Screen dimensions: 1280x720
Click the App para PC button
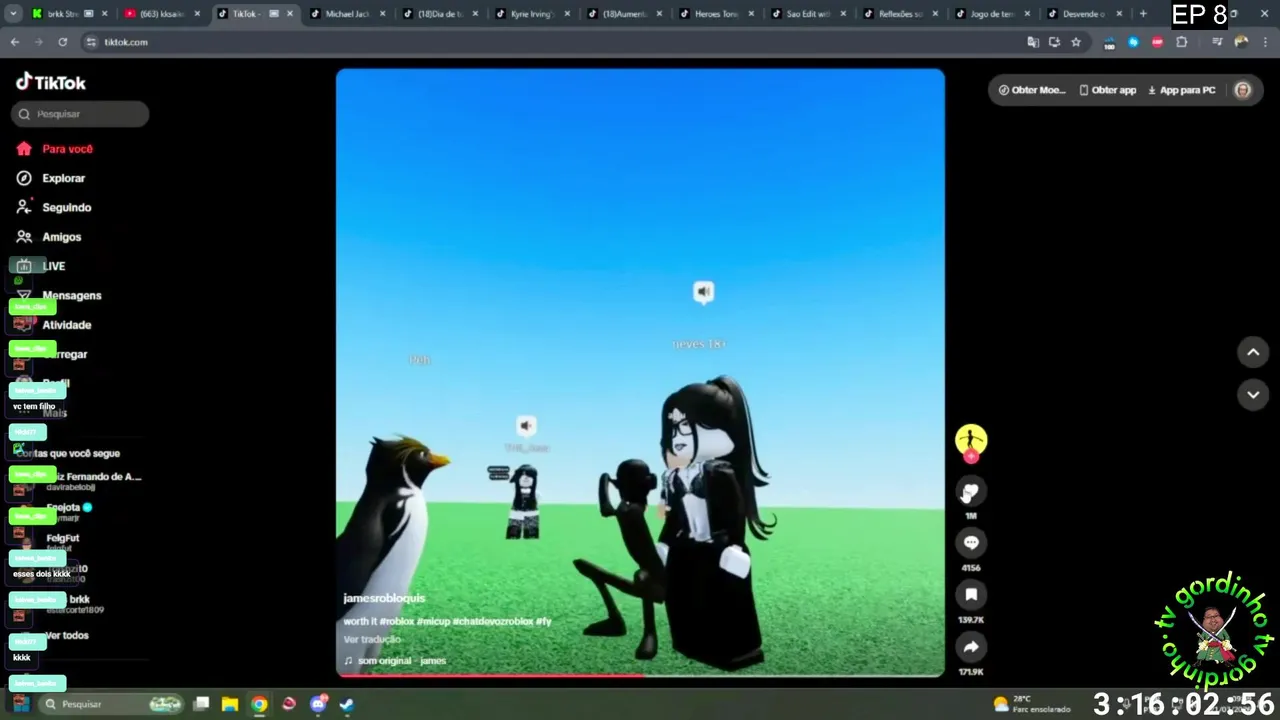[1182, 90]
